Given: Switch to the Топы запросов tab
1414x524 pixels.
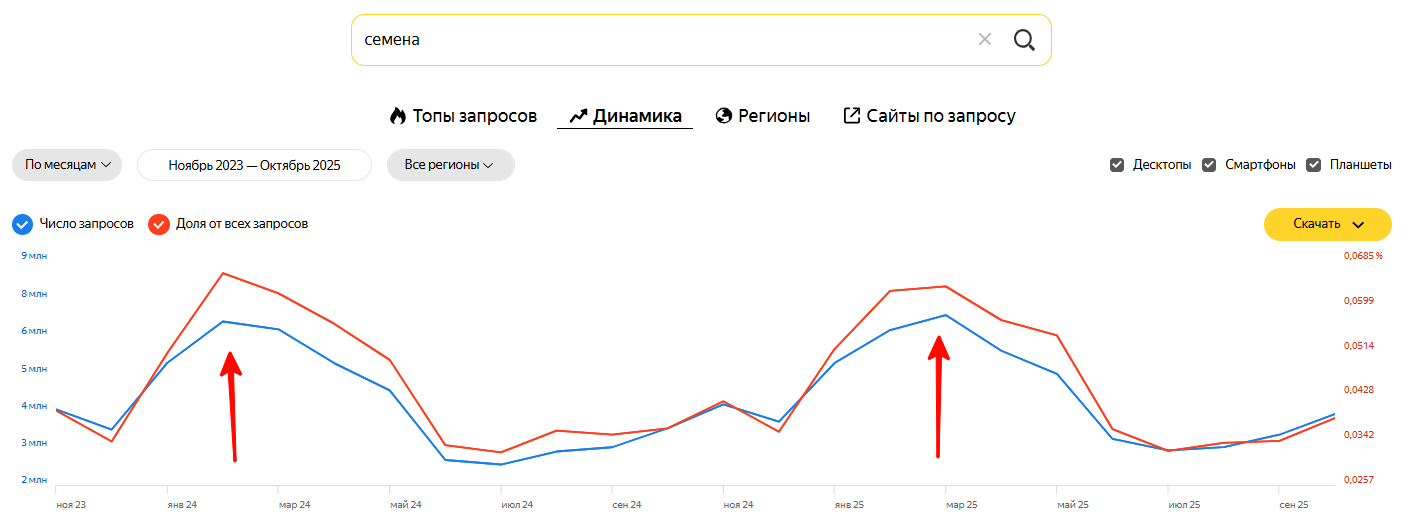Looking at the screenshot, I should tap(475, 116).
